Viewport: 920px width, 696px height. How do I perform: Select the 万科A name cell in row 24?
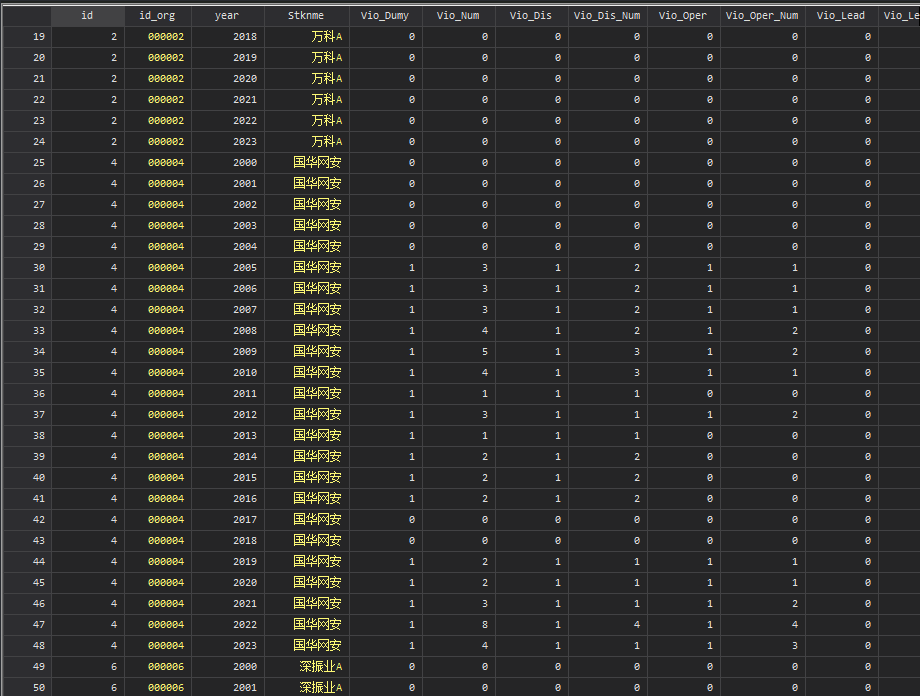(x=326, y=142)
